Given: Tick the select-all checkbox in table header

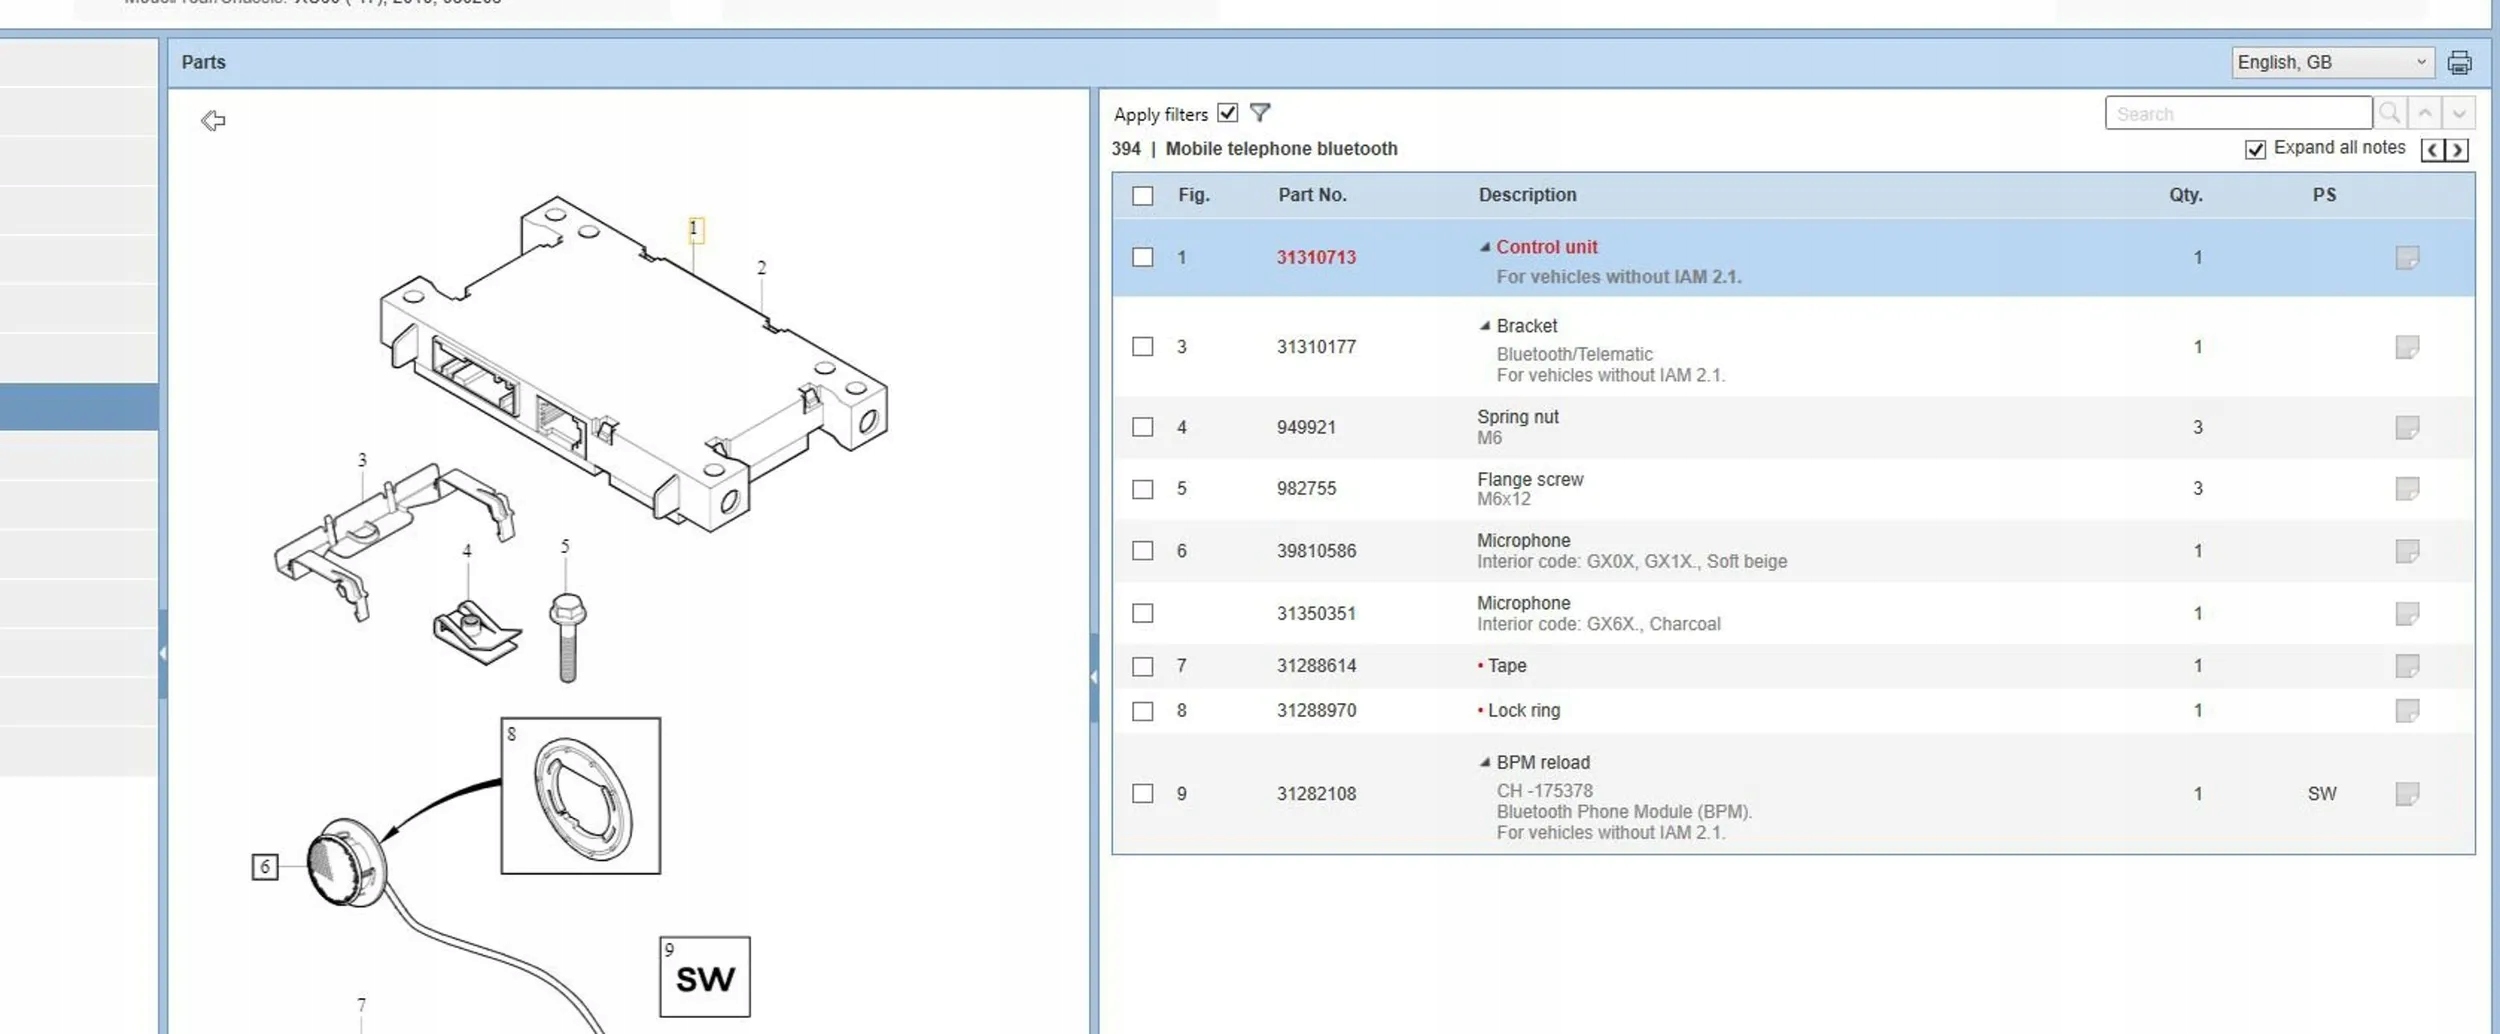Looking at the screenshot, I should pos(1143,196).
